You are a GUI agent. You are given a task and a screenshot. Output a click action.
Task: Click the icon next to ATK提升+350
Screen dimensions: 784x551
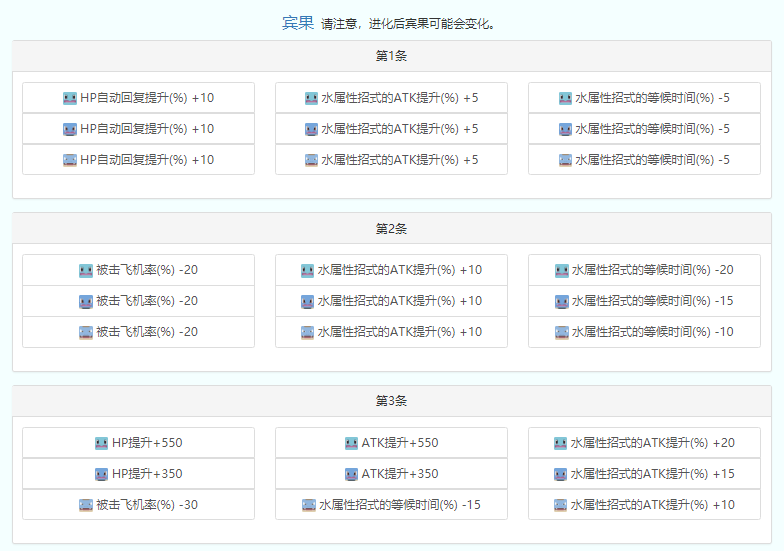coord(351,474)
